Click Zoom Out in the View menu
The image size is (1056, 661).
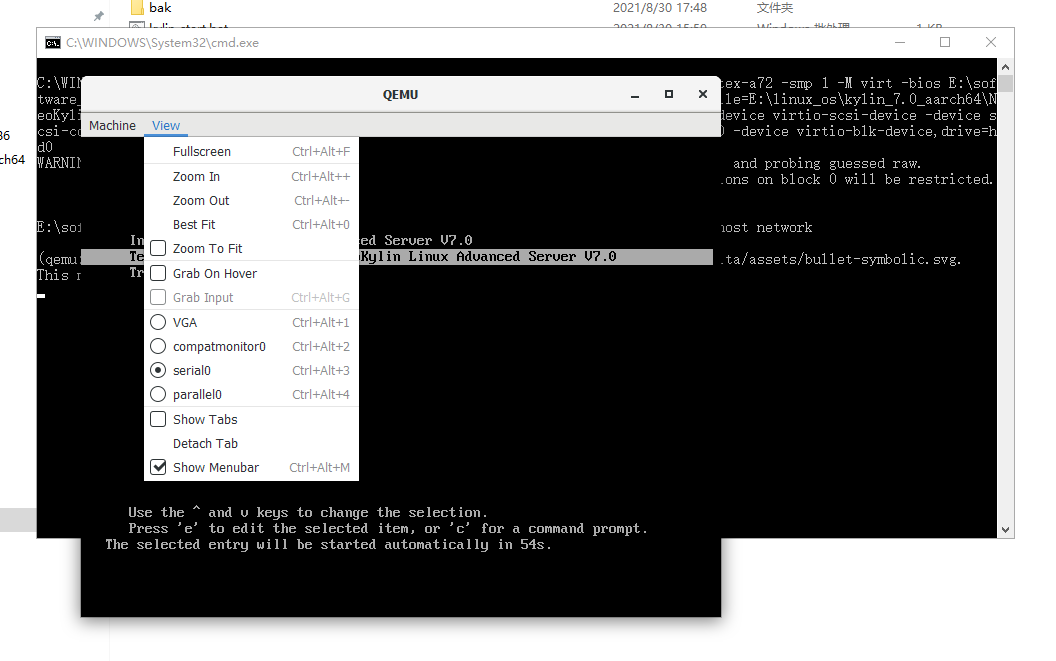(201, 200)
